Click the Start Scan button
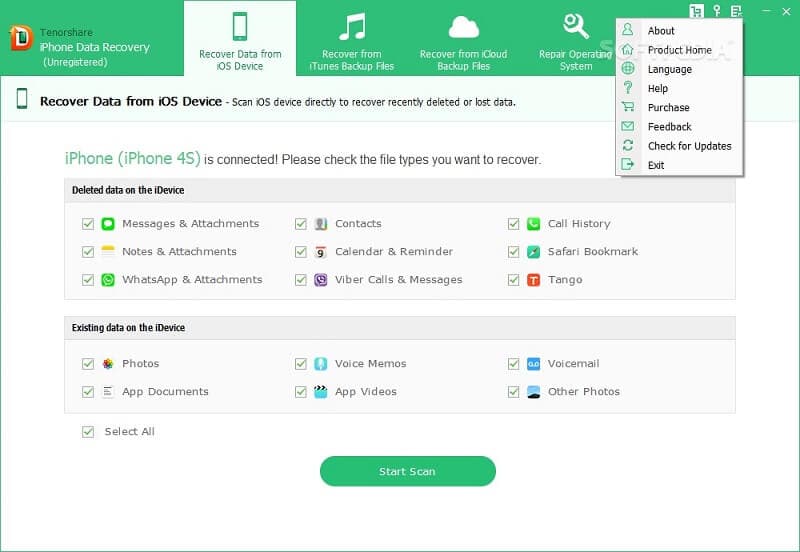This screenshot has width=800, height=552. [408, 471]
